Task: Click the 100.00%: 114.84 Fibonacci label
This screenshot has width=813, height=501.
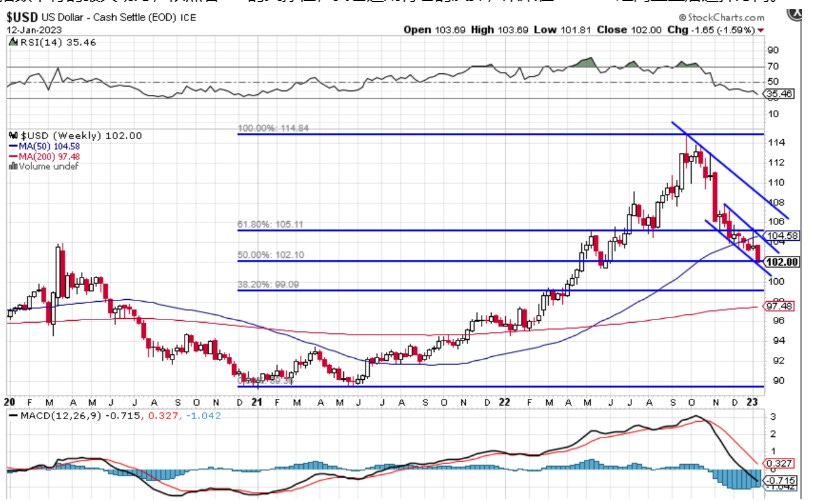Action: click(x=270, y=128)
